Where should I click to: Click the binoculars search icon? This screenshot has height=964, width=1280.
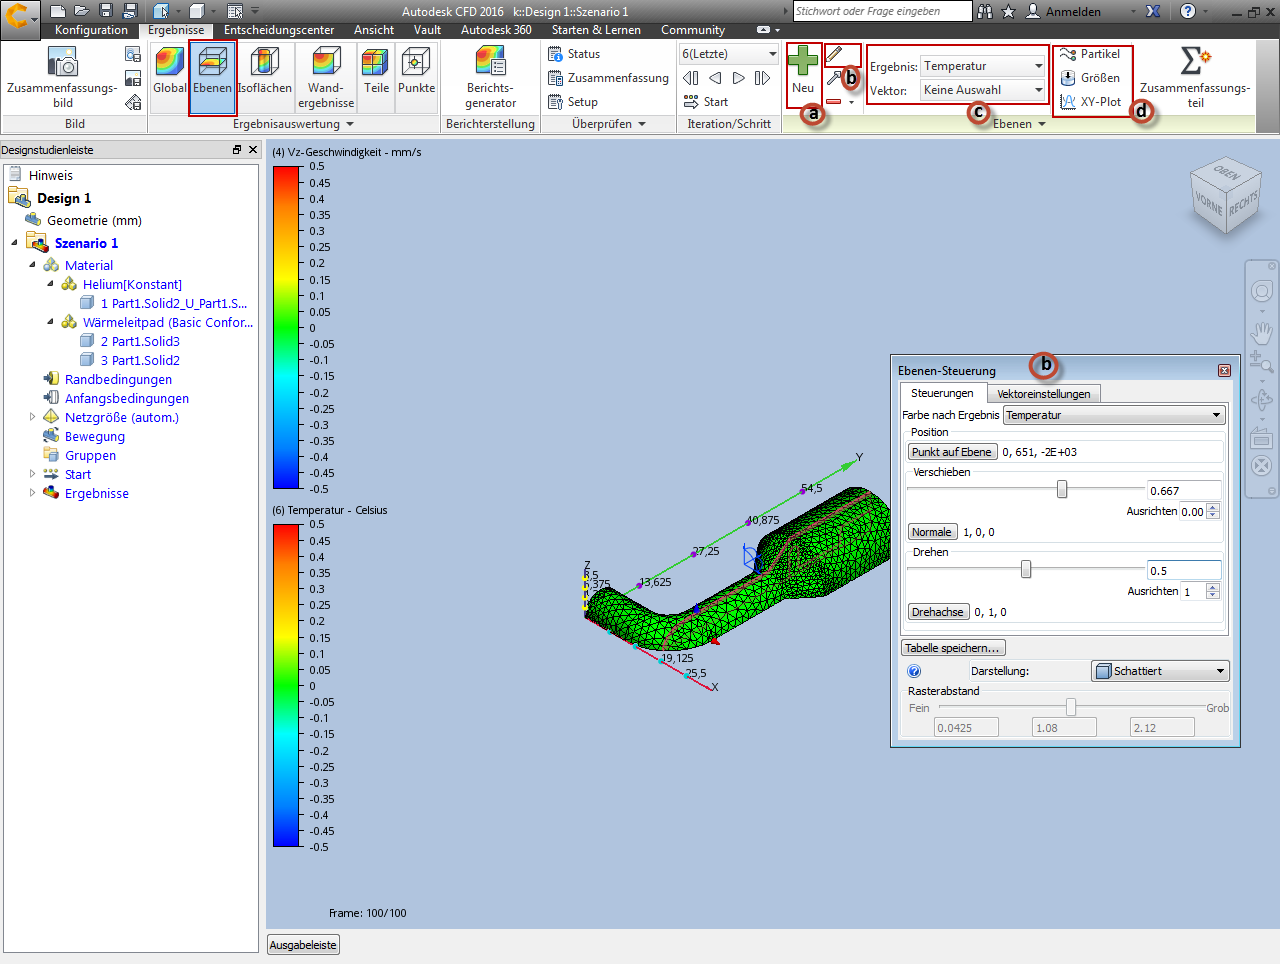[986, 11]
